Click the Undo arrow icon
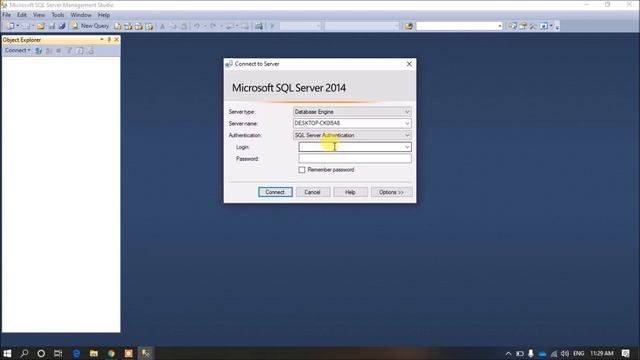 [x=197, y=26]
